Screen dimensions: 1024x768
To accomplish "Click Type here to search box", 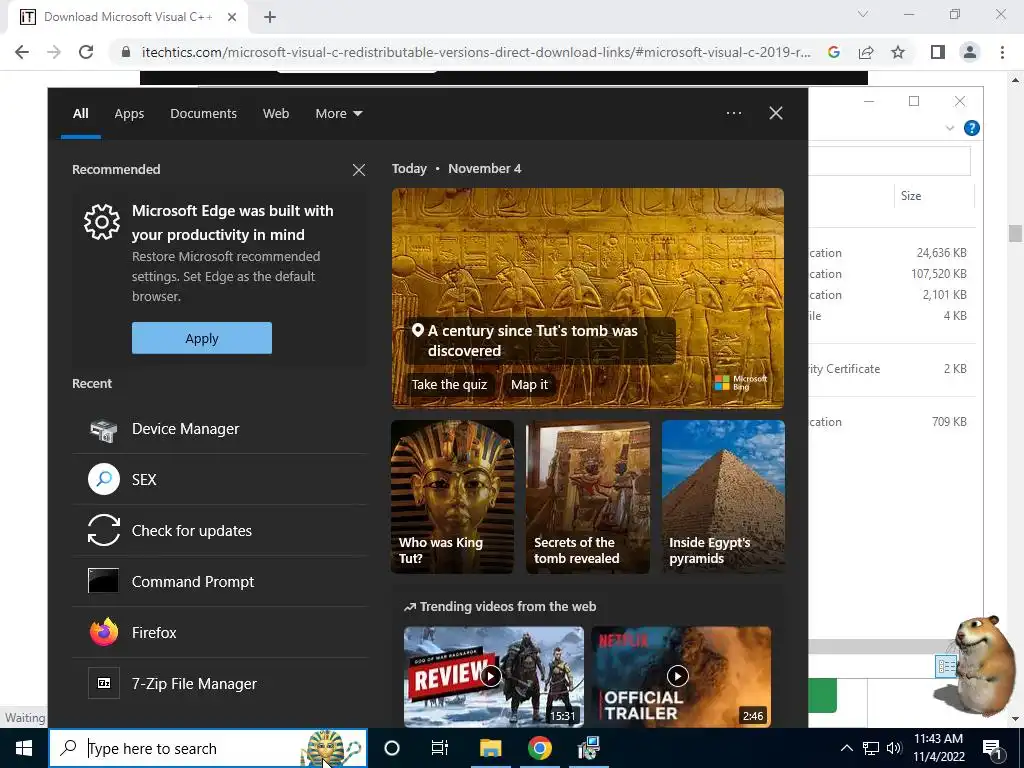I will click(208, 748).
